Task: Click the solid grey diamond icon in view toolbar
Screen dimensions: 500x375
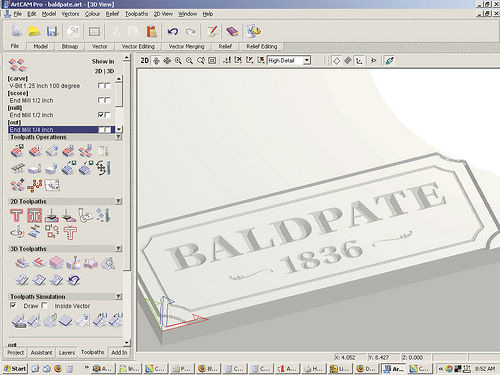Action: [348, 60]
